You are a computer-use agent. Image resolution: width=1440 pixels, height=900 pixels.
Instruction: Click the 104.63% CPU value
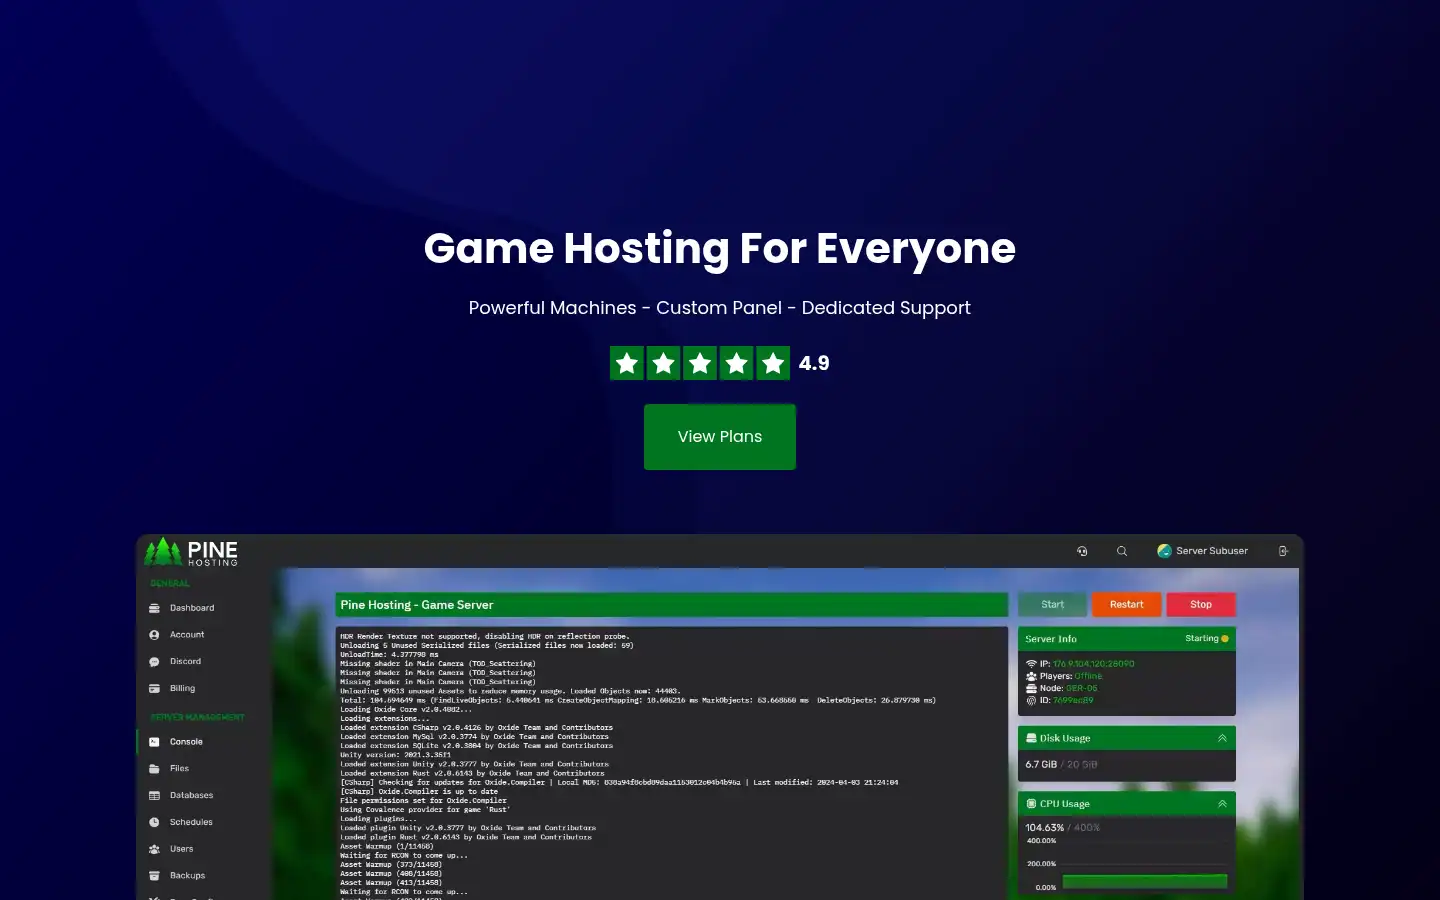[1045, 828]
